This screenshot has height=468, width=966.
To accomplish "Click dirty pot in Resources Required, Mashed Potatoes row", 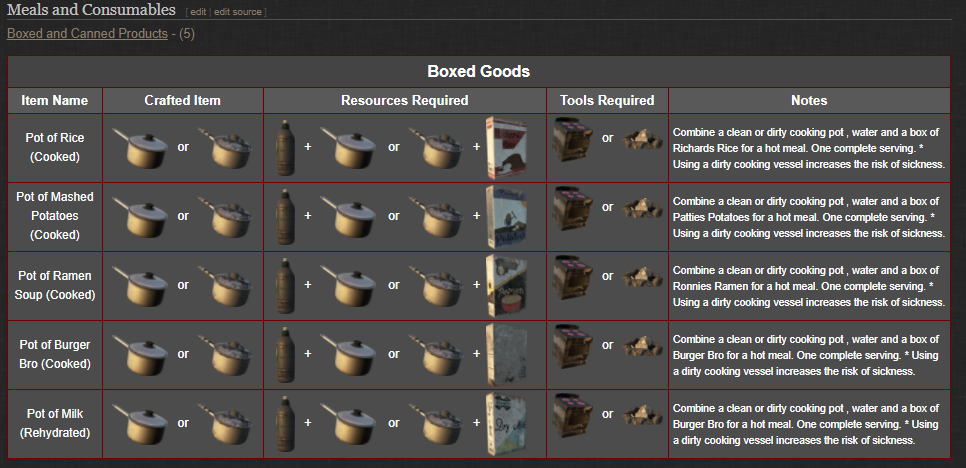I will click(x=436, y=217).
